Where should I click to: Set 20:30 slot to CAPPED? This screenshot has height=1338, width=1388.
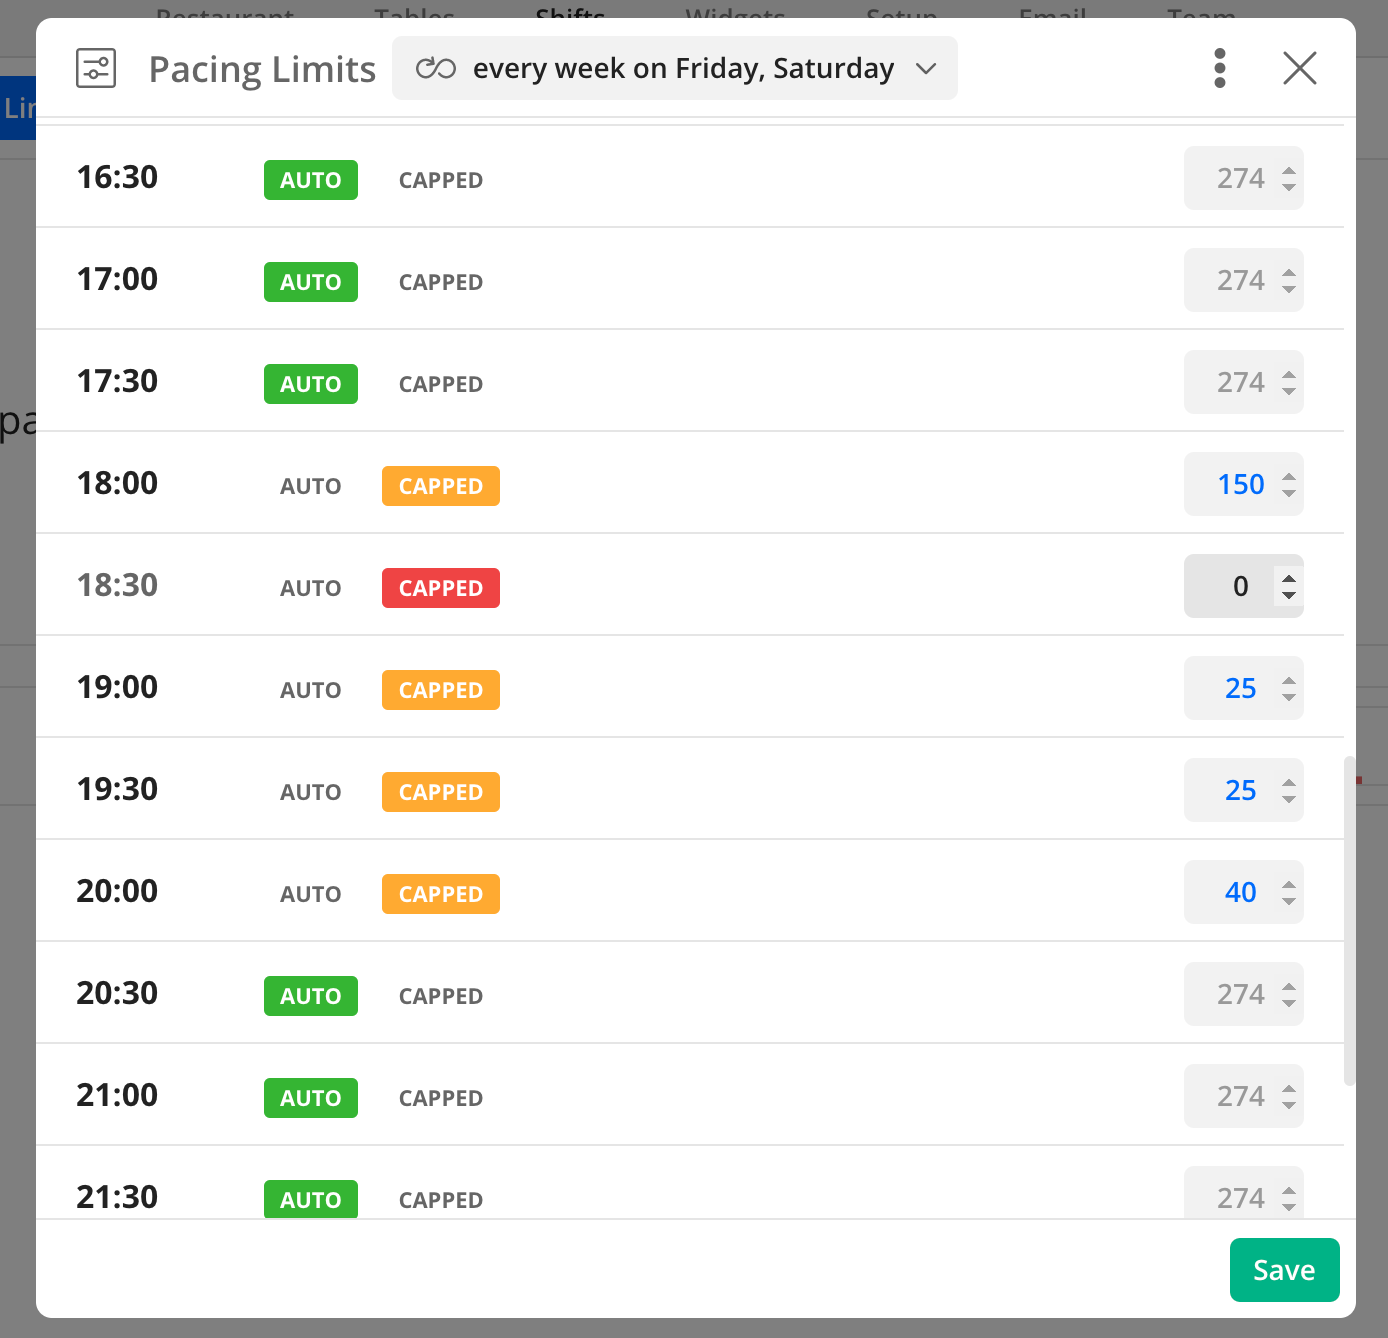coord(440,997)
